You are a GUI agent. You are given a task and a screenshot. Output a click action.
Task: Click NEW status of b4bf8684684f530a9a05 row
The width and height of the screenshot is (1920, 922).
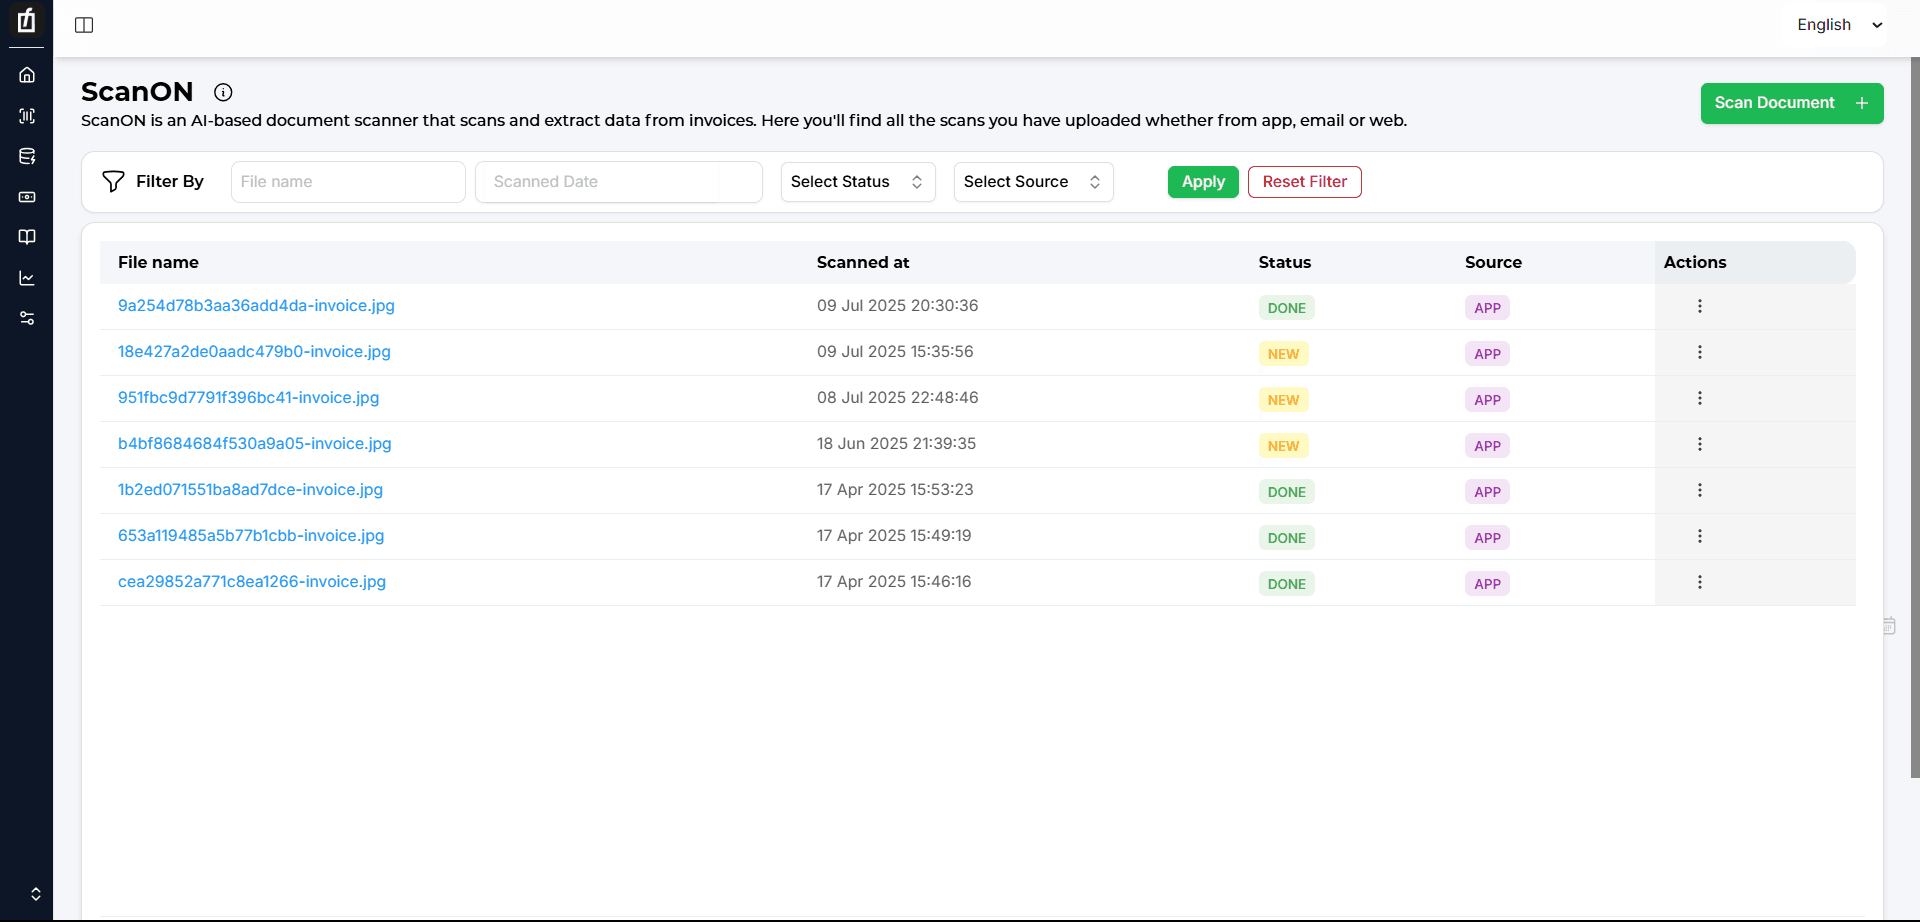pos(1283,446)
